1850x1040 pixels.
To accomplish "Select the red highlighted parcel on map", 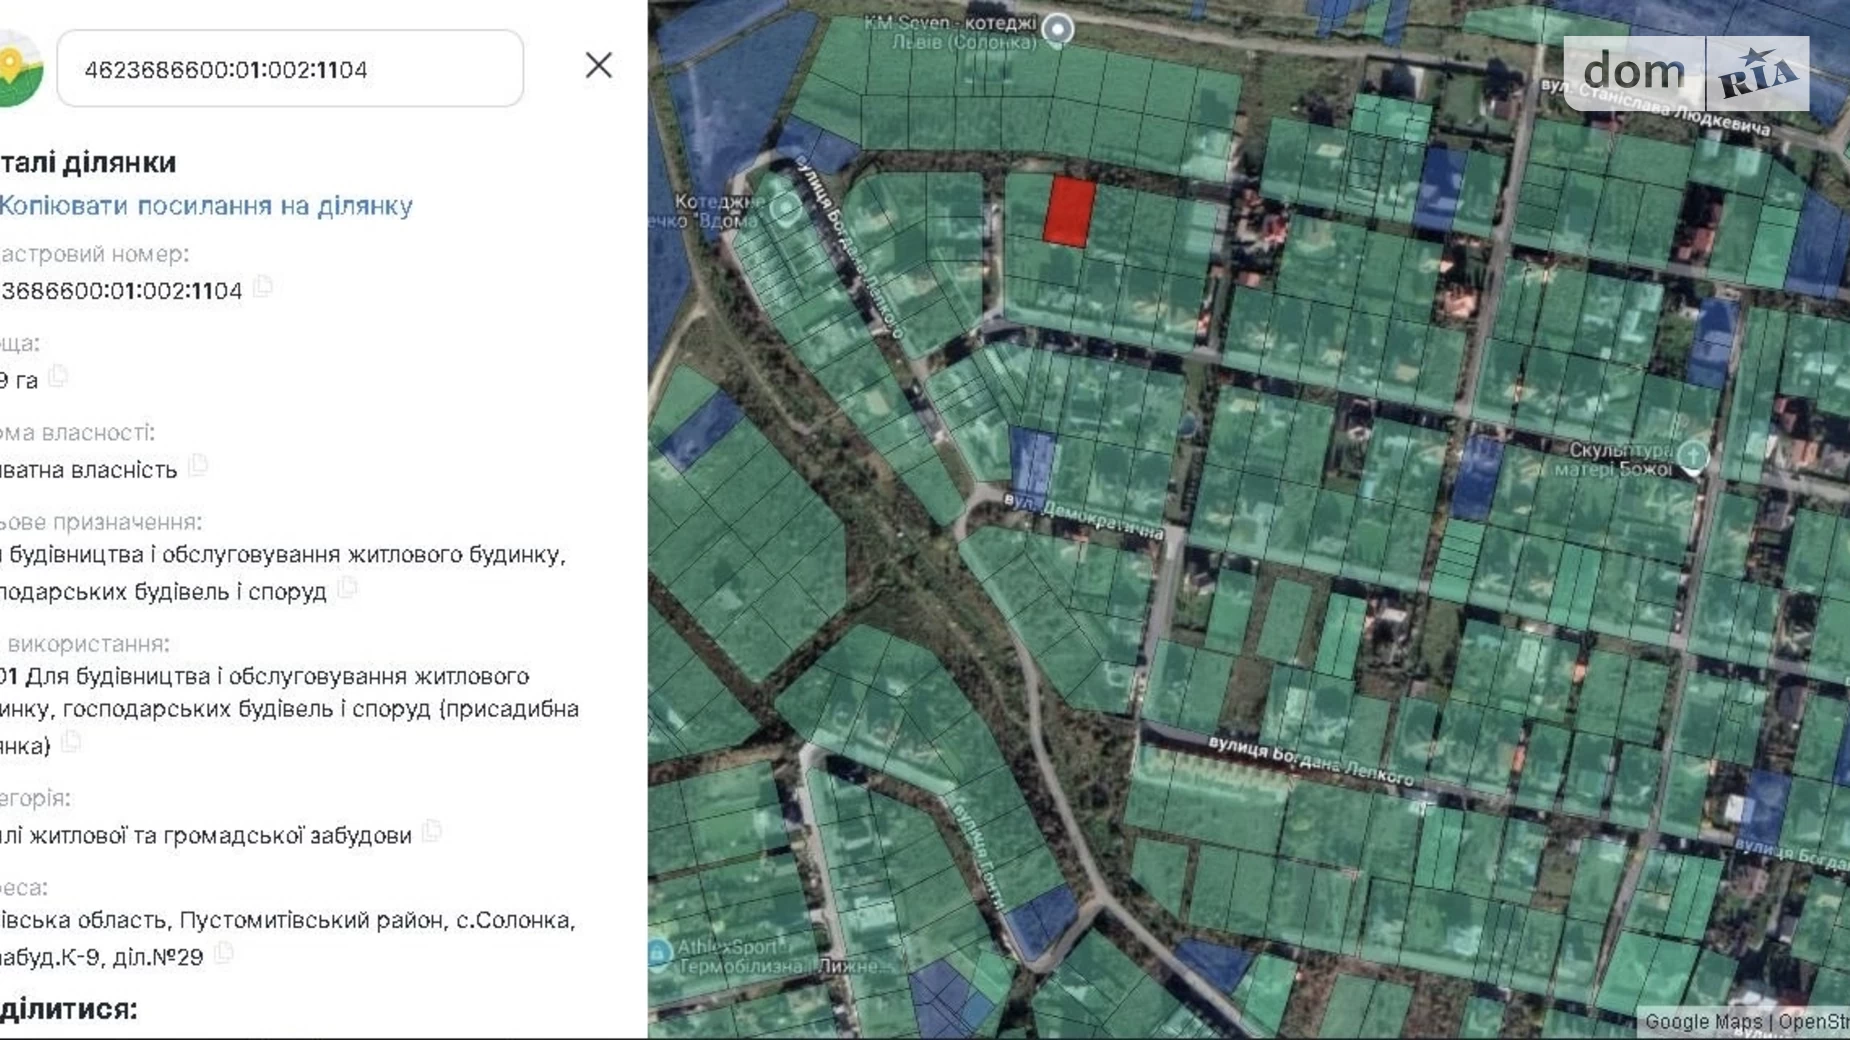I will click(x=1069, y=212).
